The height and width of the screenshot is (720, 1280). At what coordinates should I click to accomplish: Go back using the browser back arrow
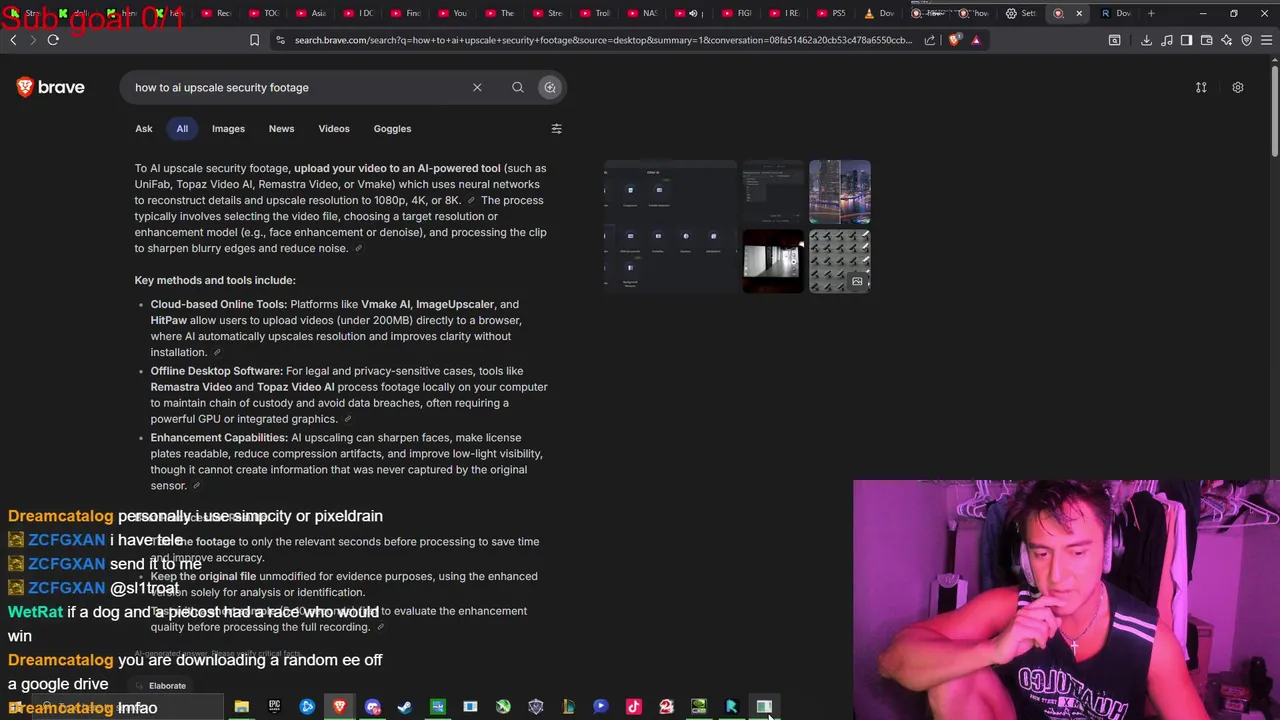click(13, 40)
